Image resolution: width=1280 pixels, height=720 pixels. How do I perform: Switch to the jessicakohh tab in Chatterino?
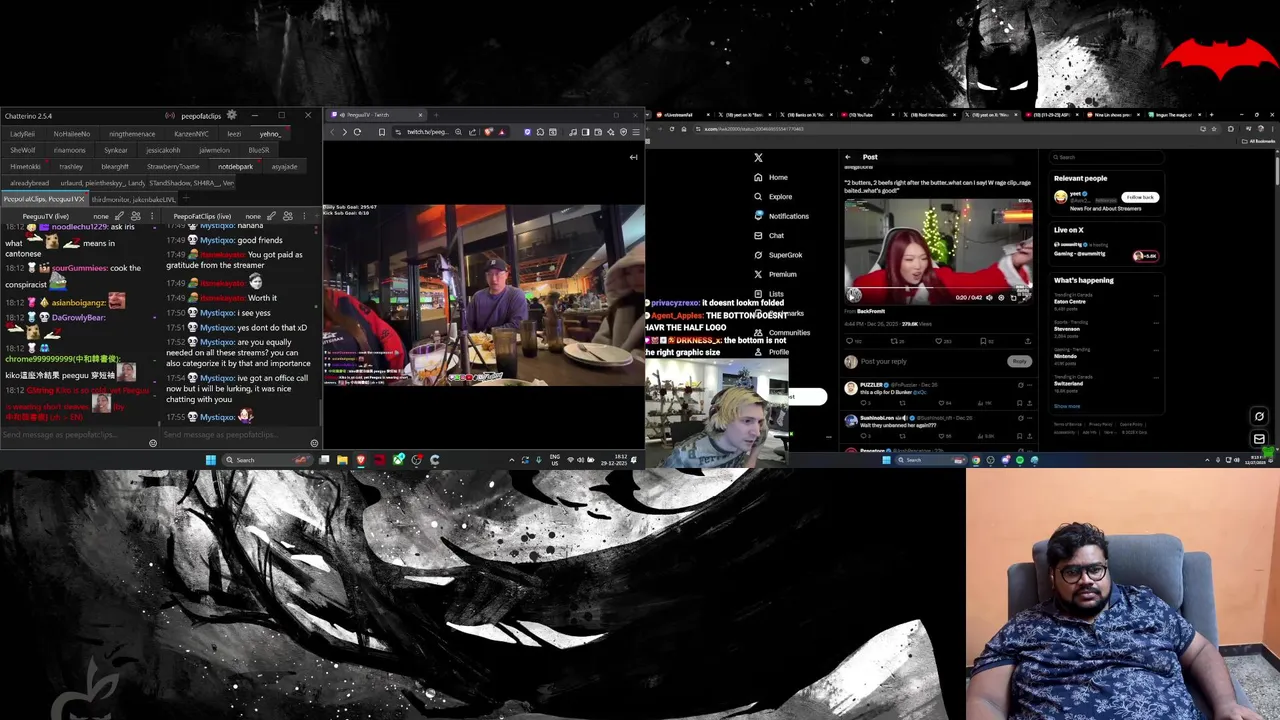point(163,150)
